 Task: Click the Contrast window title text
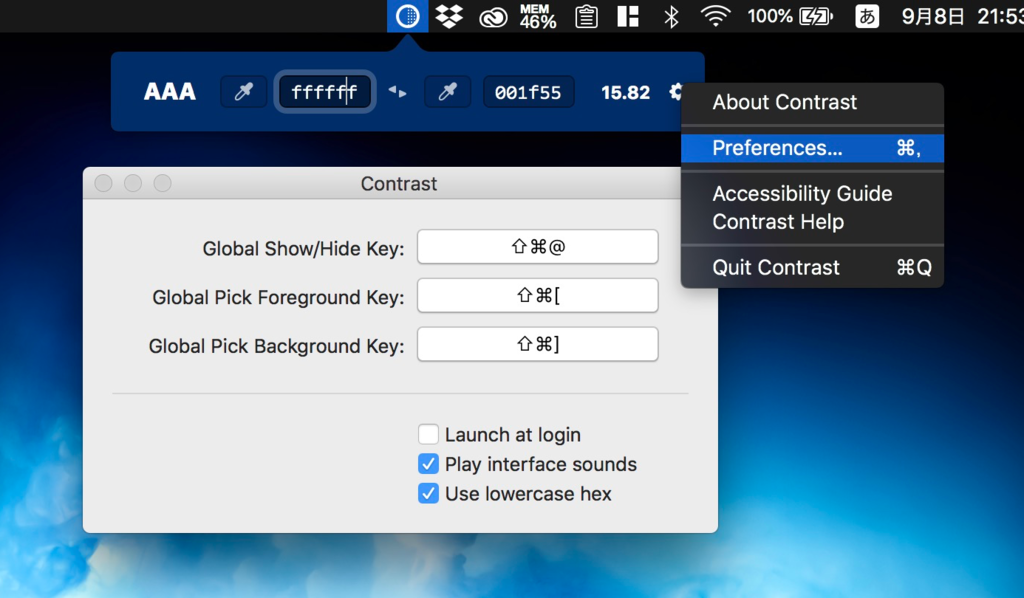pos(399,184)
